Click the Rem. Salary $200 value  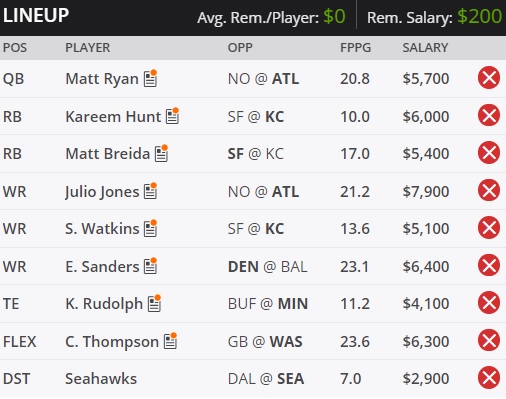(479, 16)
